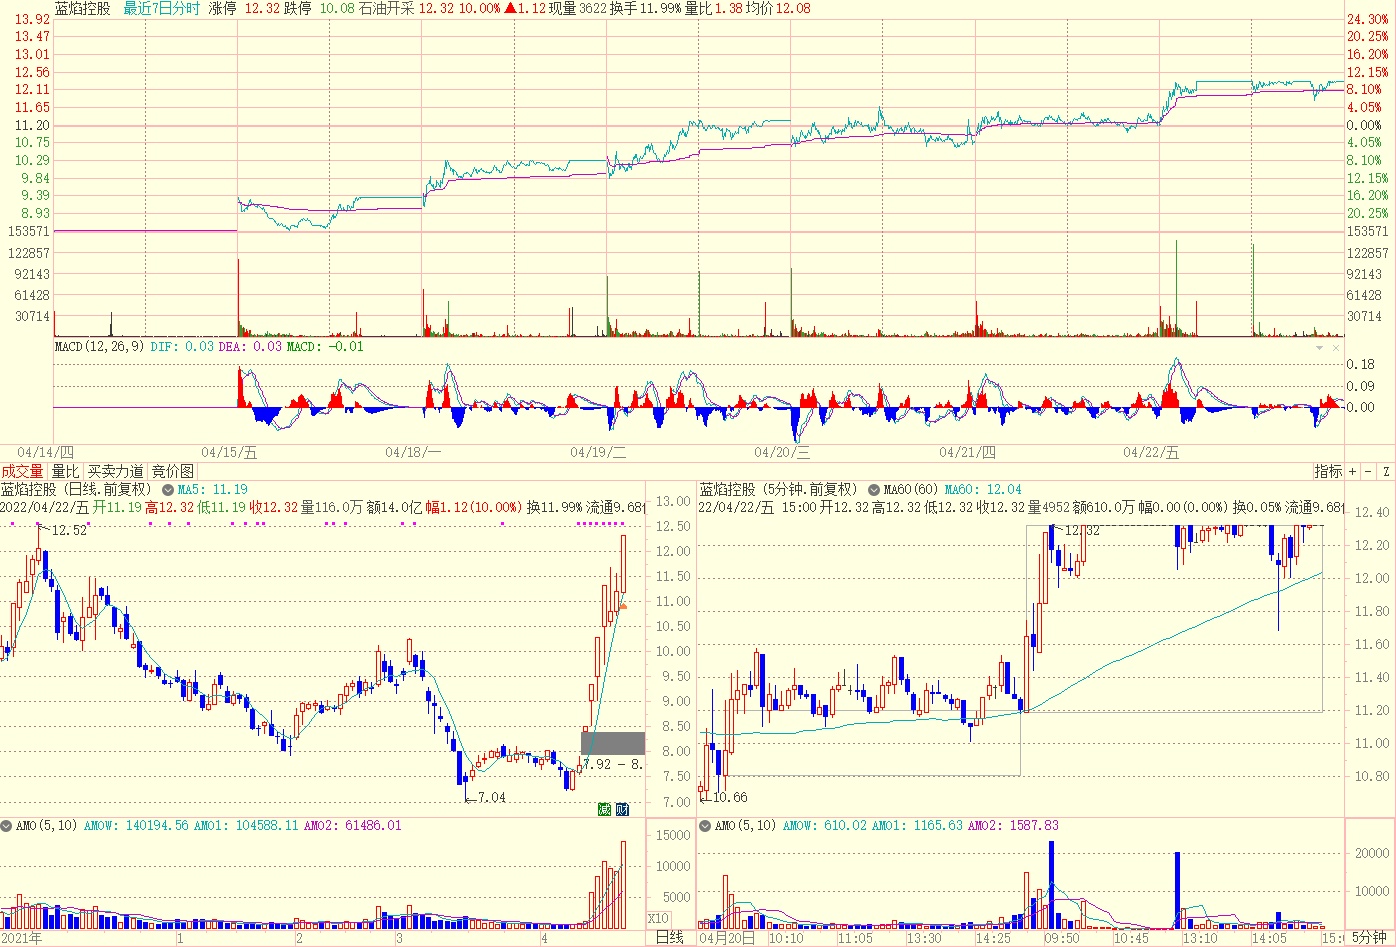The height and width of the screenshot is (947, 1396).
Task: Expand the 5-minute chart MA60 indicator dropdown
Action: (x=874, y=490)
